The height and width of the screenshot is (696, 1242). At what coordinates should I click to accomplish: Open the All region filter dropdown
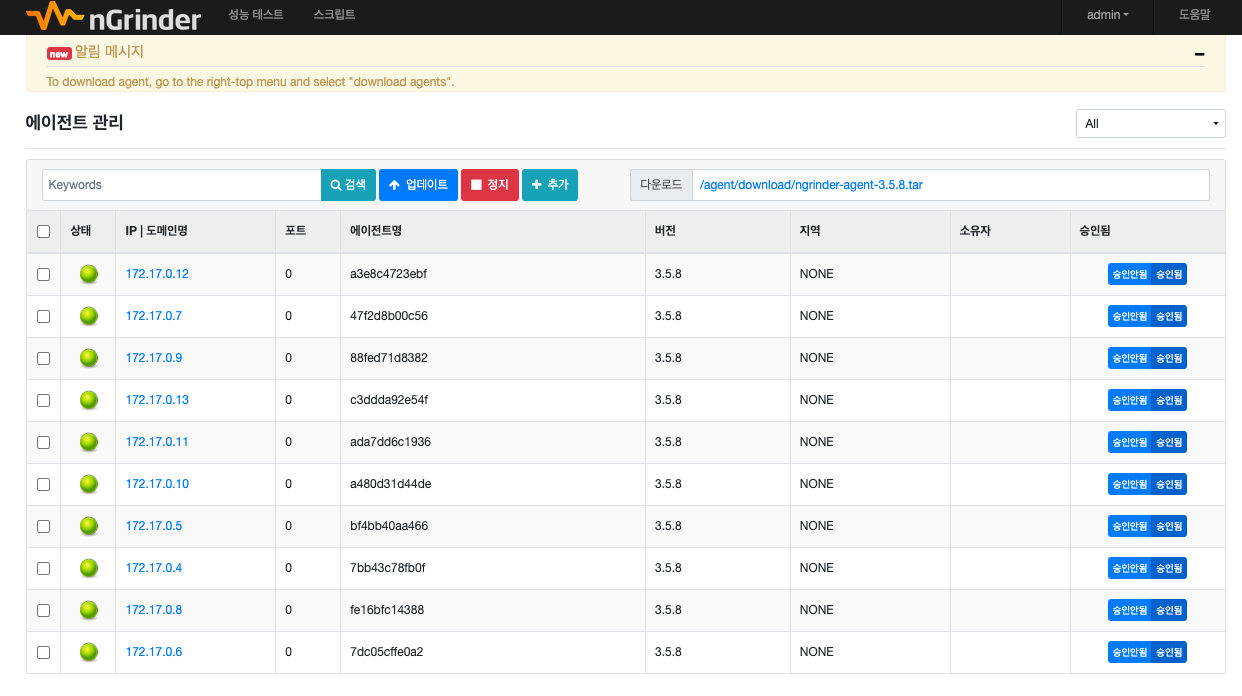point(1151,124)
